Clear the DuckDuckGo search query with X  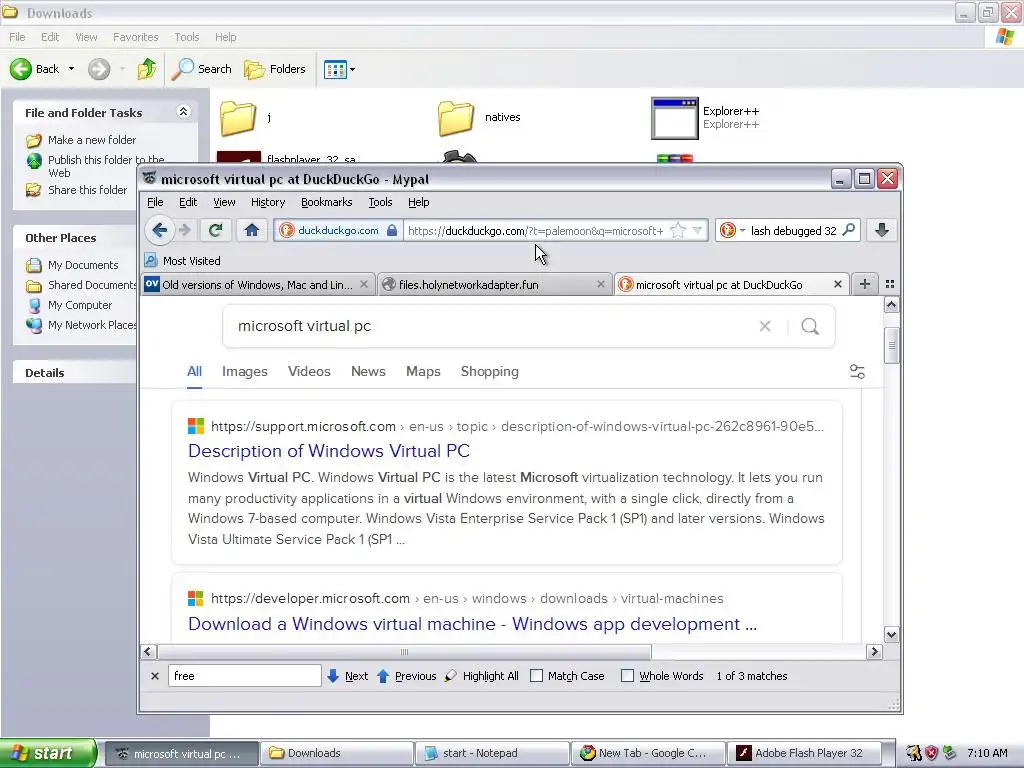click(x=765, y=326)
